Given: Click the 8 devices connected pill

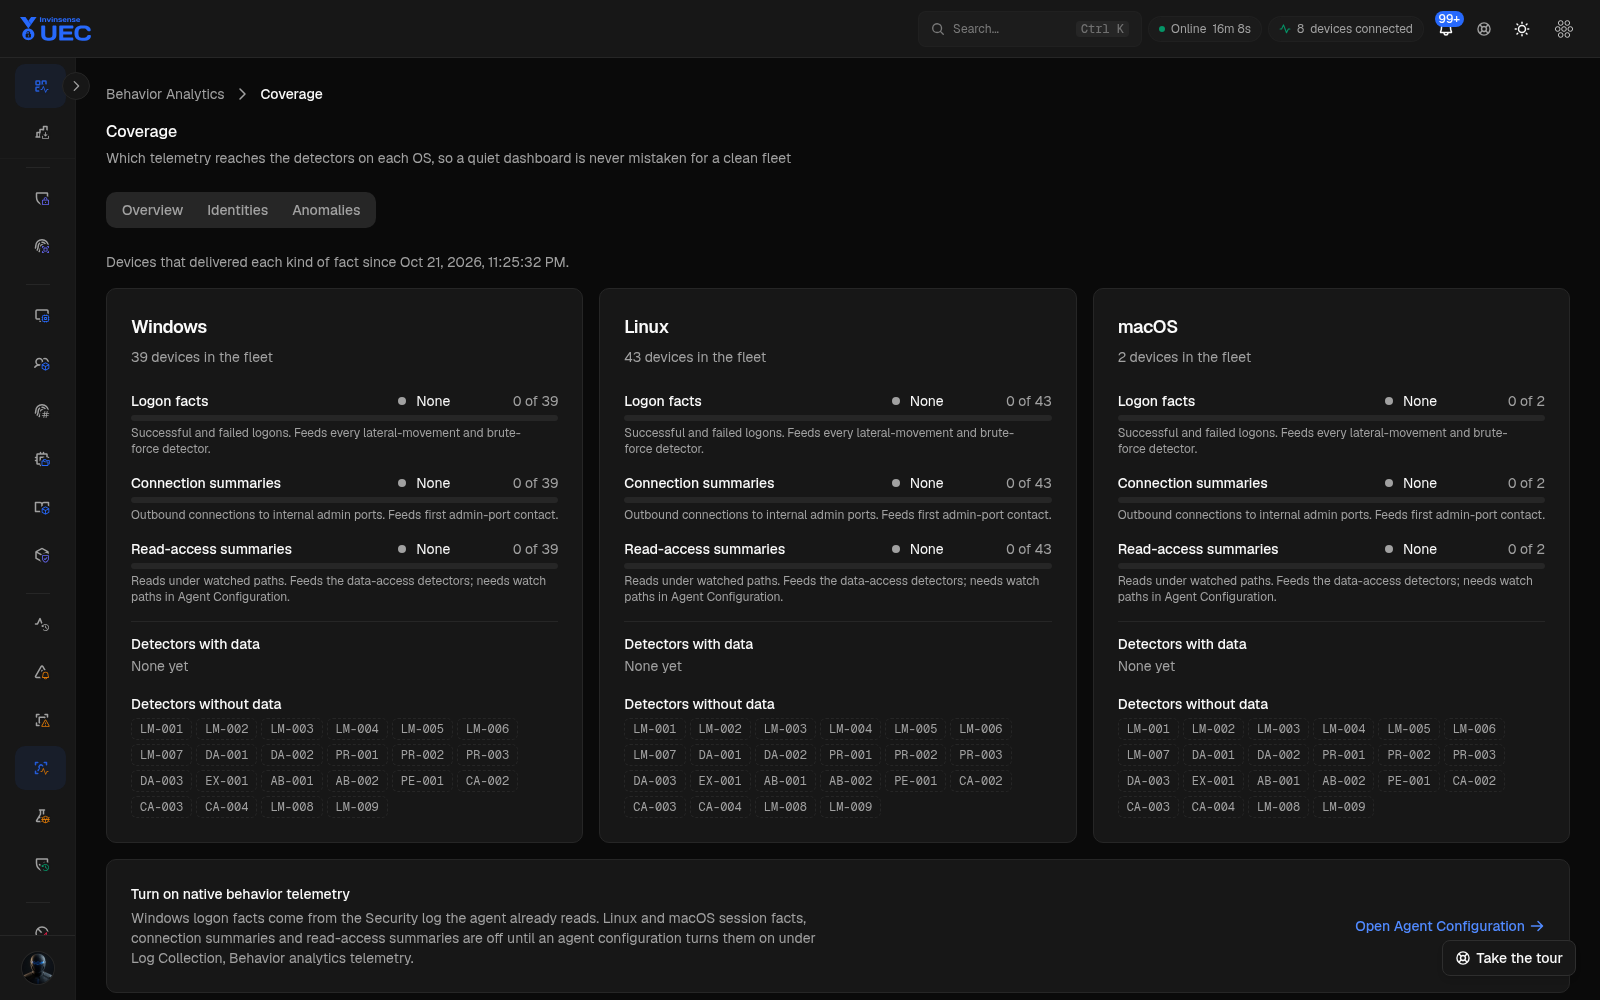Looking at the screenshot, I should [1346, 29].
